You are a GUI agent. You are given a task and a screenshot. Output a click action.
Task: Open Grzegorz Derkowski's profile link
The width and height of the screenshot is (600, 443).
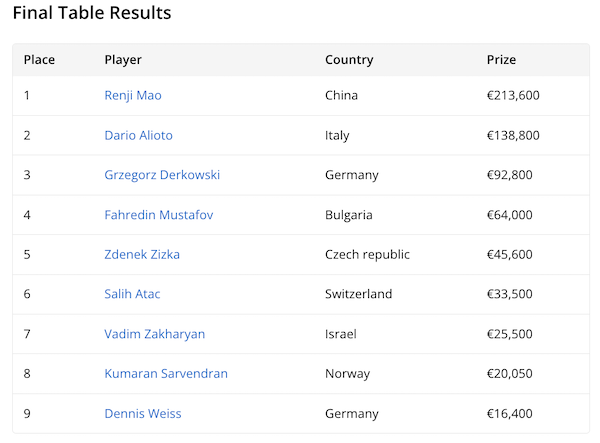162,175
